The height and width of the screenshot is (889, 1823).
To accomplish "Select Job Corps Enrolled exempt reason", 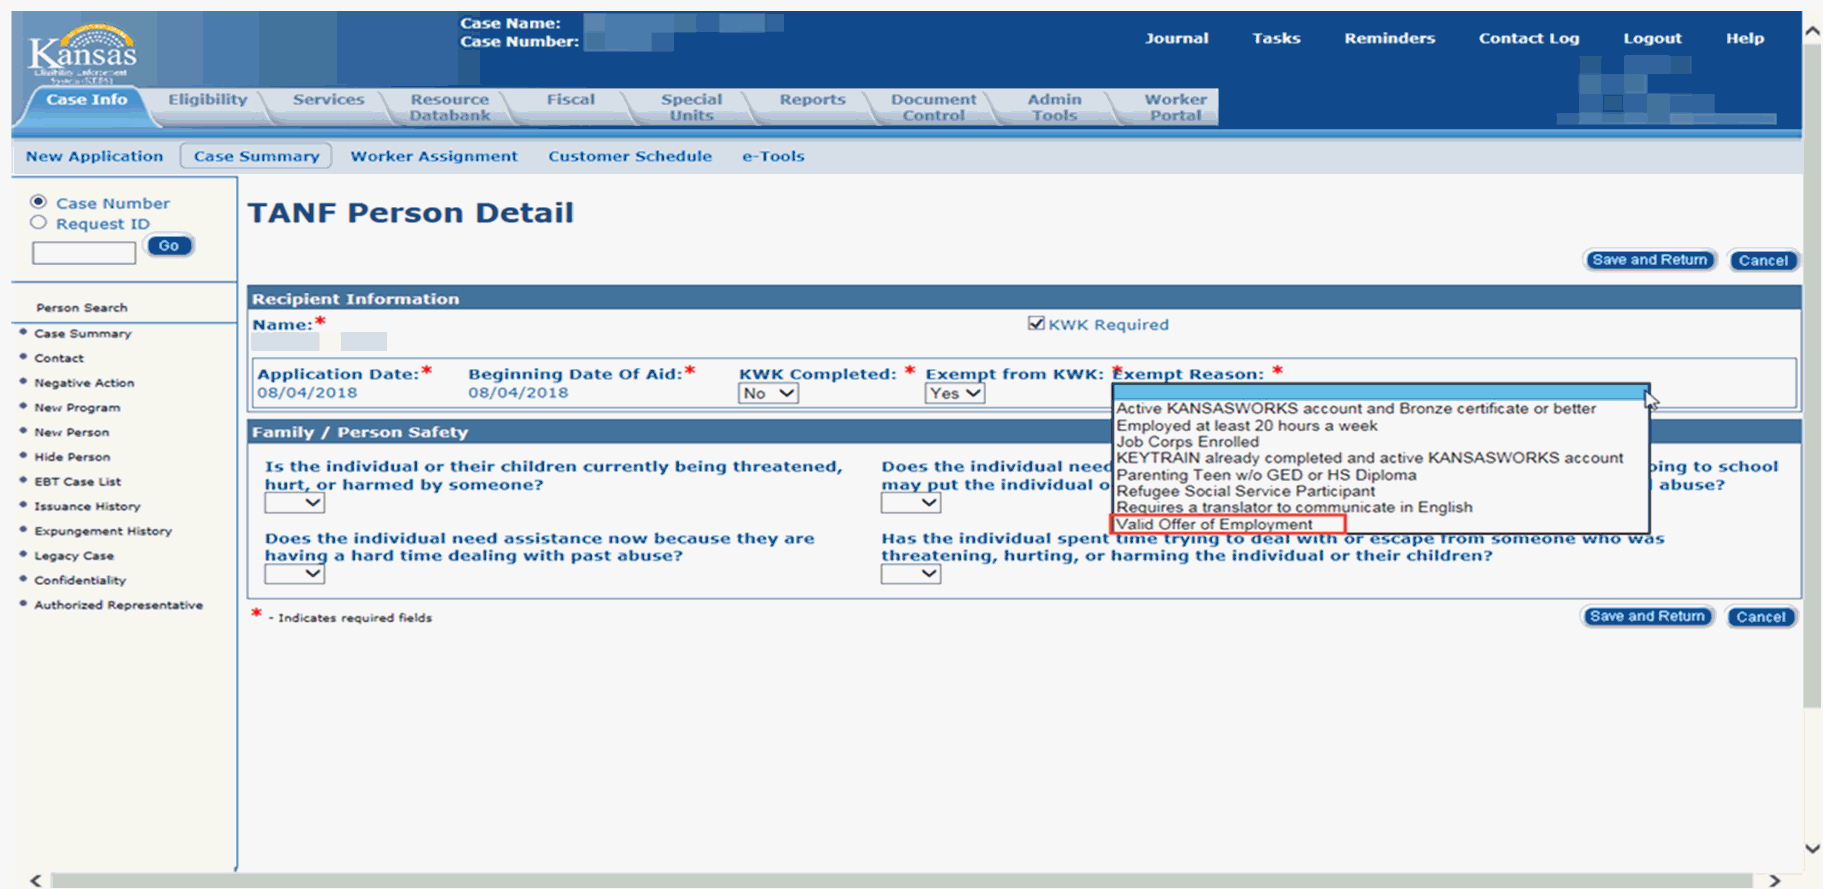I will tap(1187, 442).
